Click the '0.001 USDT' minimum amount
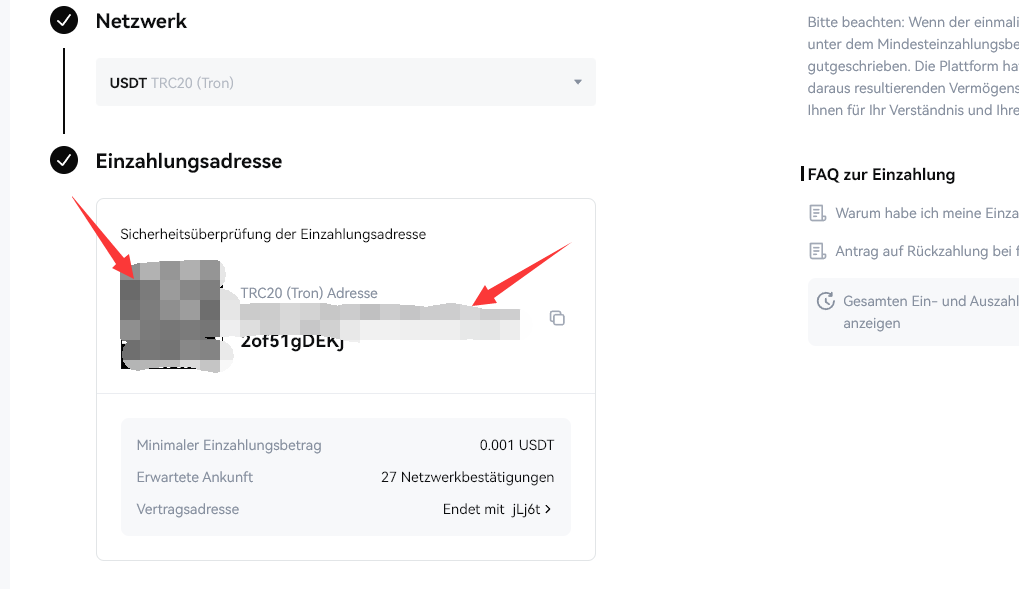This screenshot has width=1019, height=589. 516,445
